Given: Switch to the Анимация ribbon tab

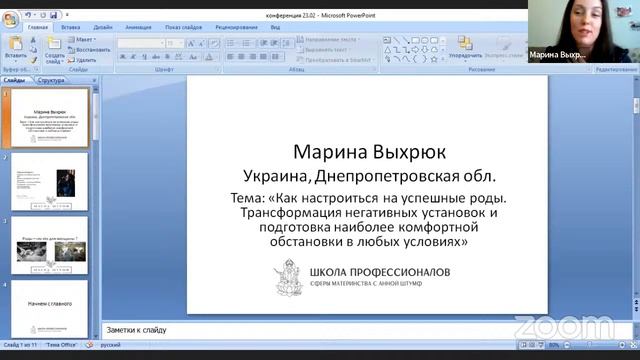Looking at the screenshot, I should pyautogui.click(x=138, y=27).
